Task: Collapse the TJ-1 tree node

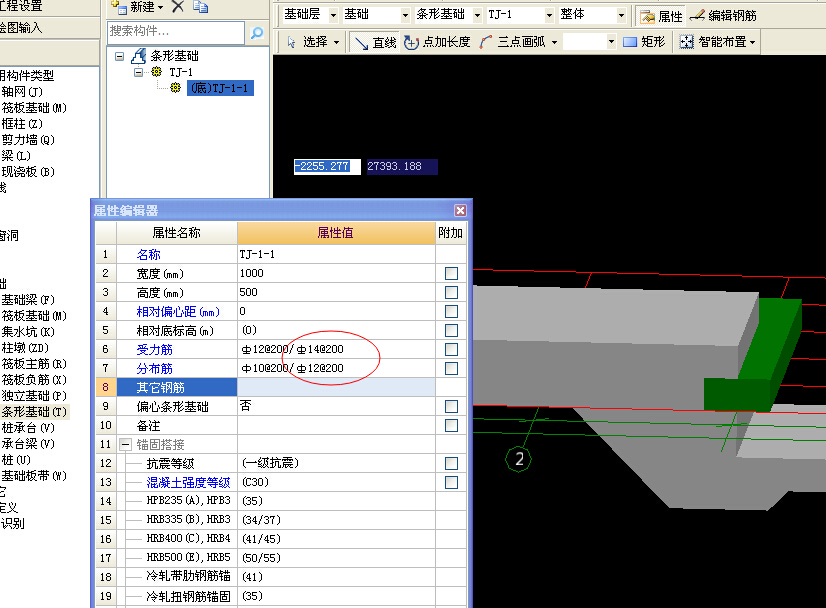Action: pyautogui.click(x=139, y=72)
